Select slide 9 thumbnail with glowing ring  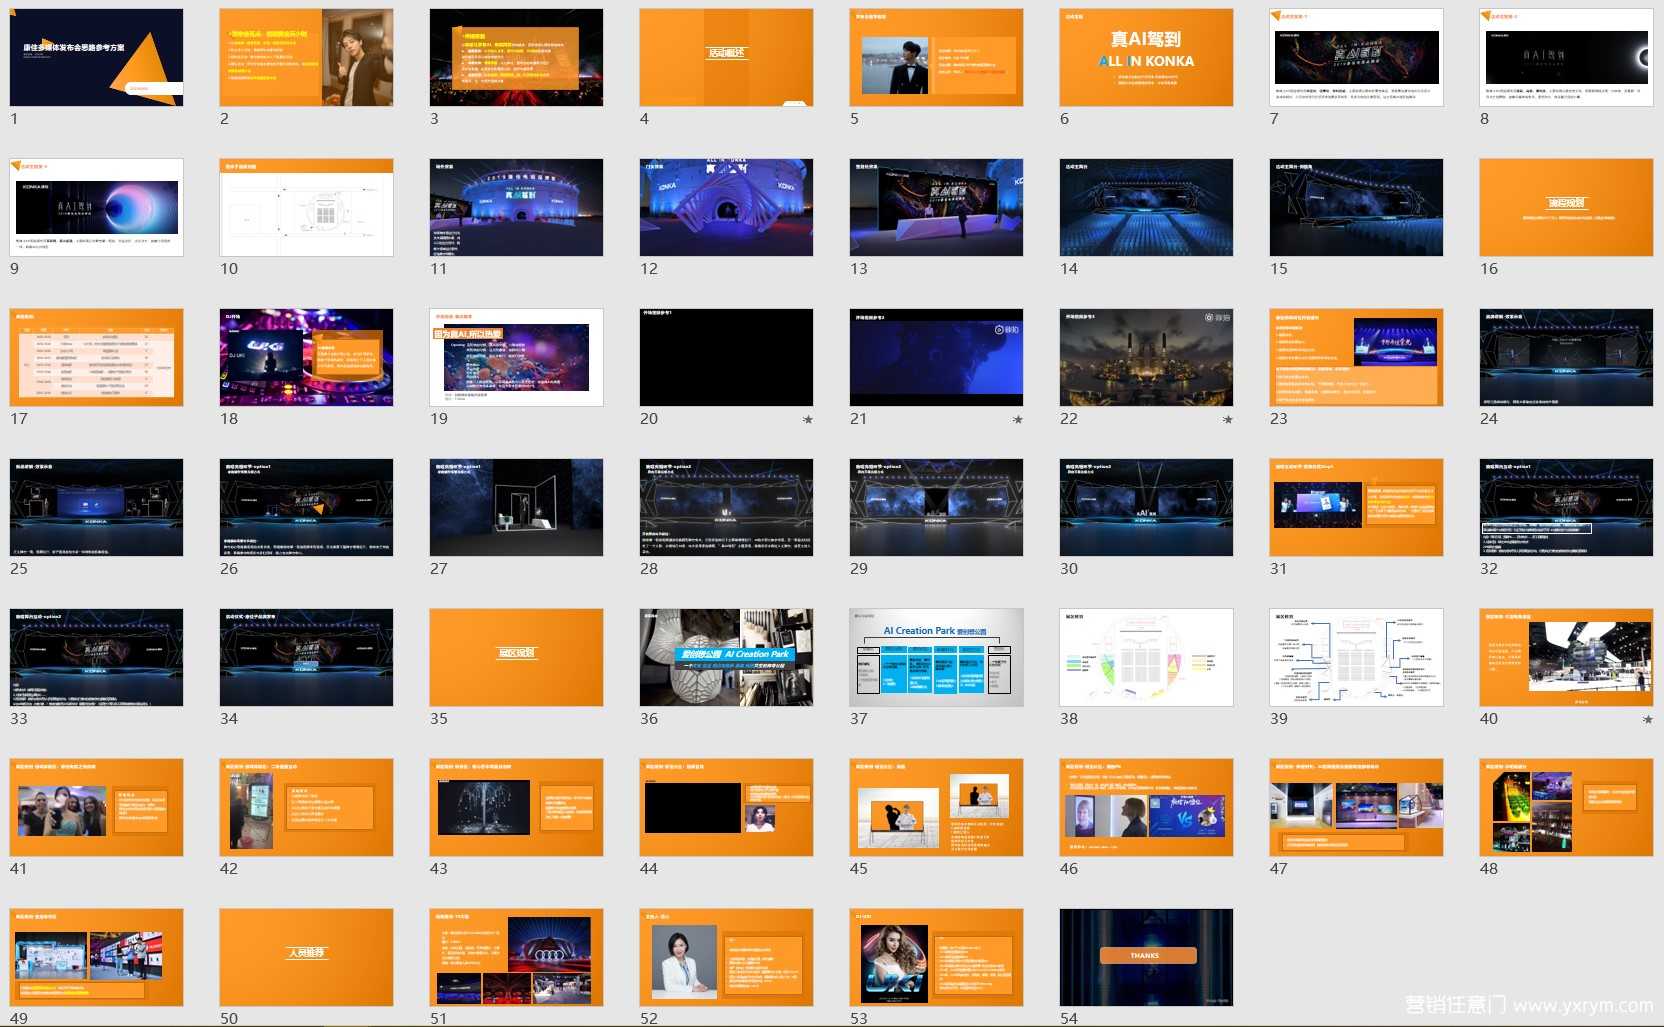(x=96, y=207)
